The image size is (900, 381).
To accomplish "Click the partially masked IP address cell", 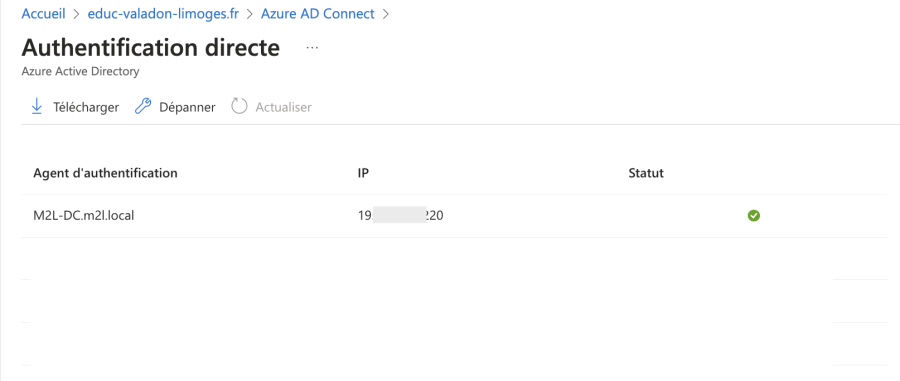I will point(401,216).
